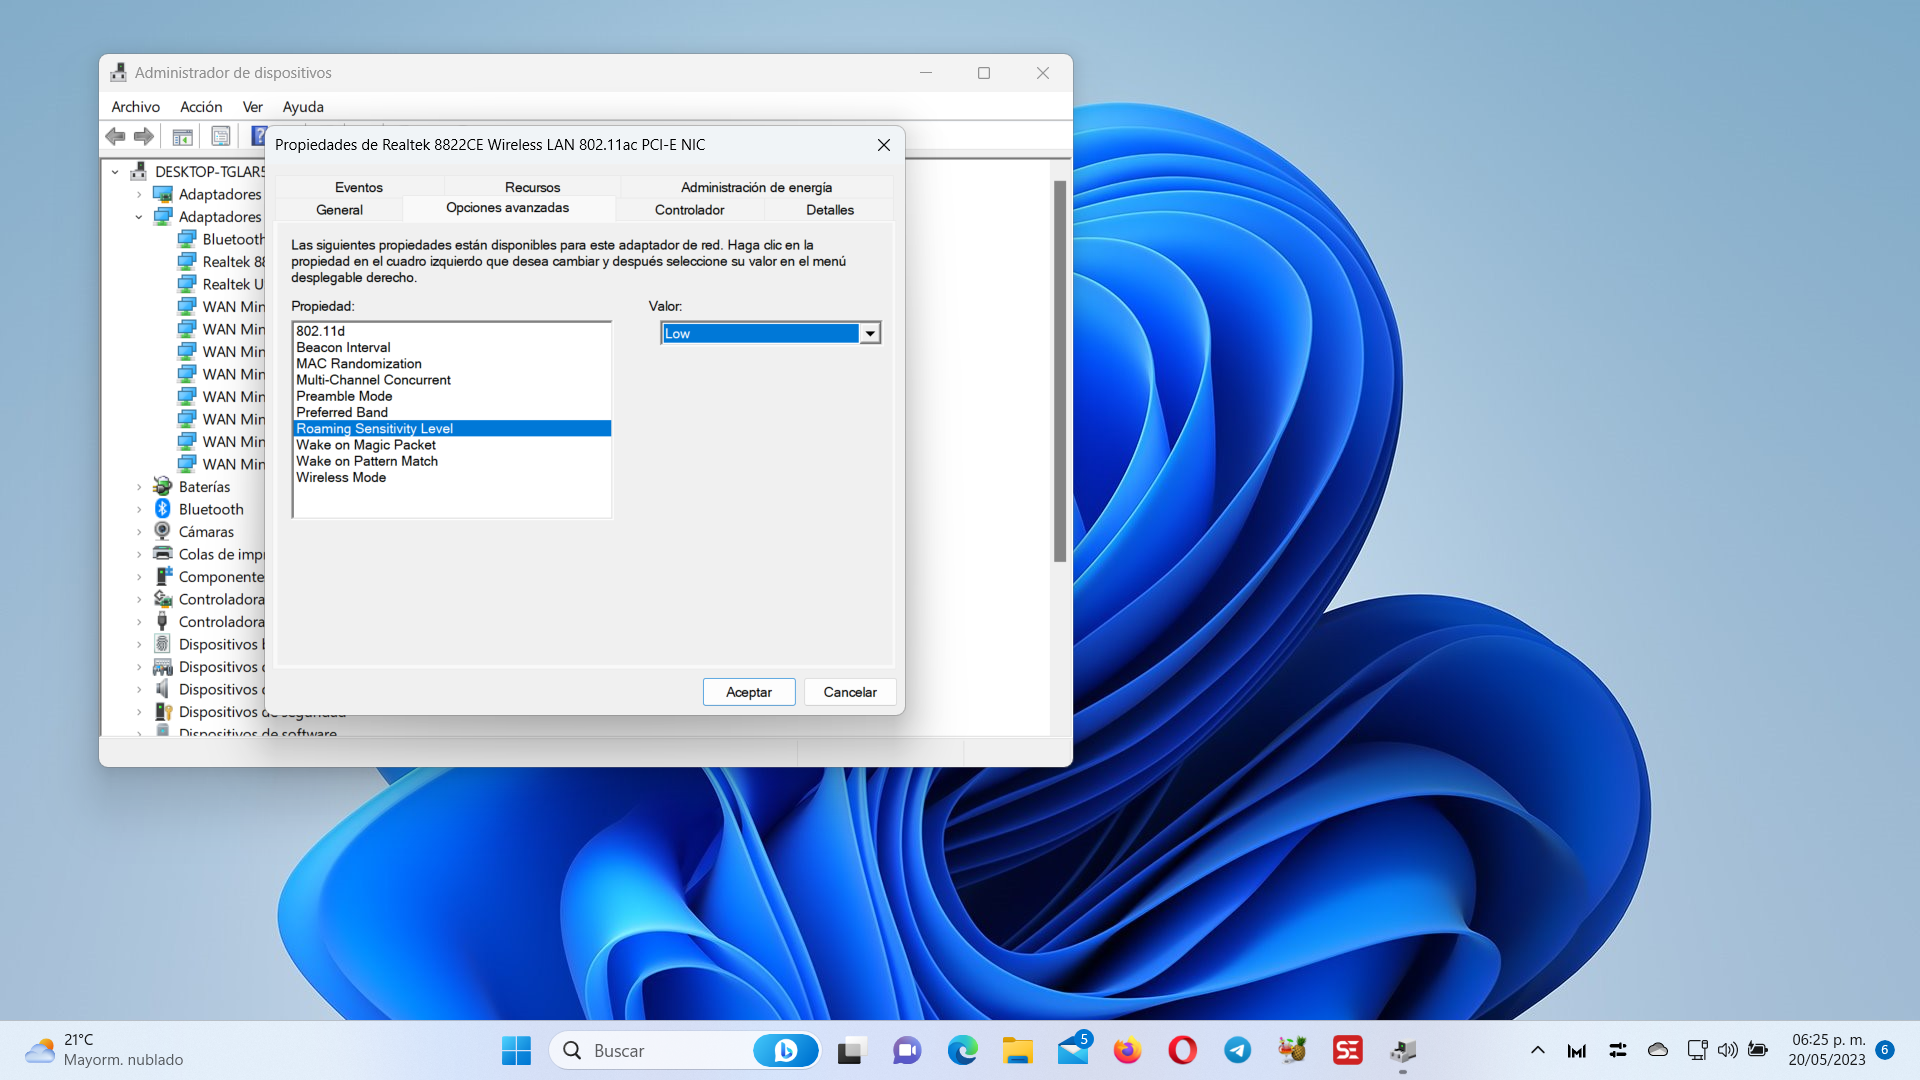This screenshot has width=1920, height=1080.
Task: Open the Administración de energía tab
Action: tap(756, 187)
